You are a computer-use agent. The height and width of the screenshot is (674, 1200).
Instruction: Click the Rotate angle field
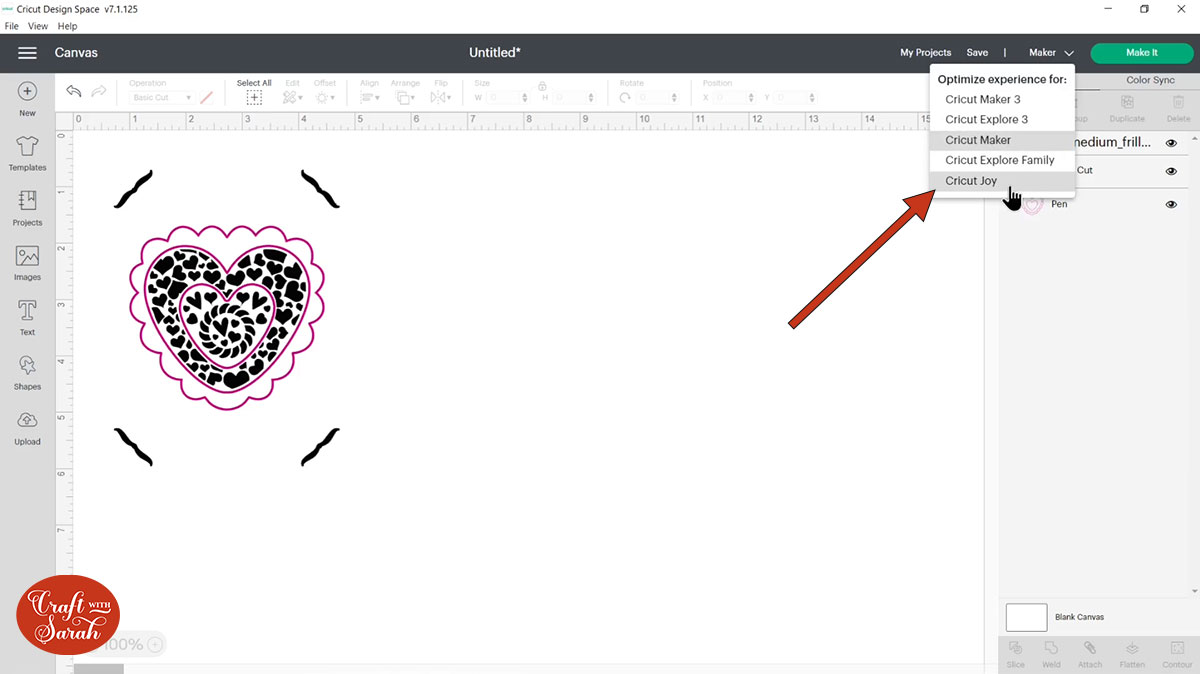point(658,98)
